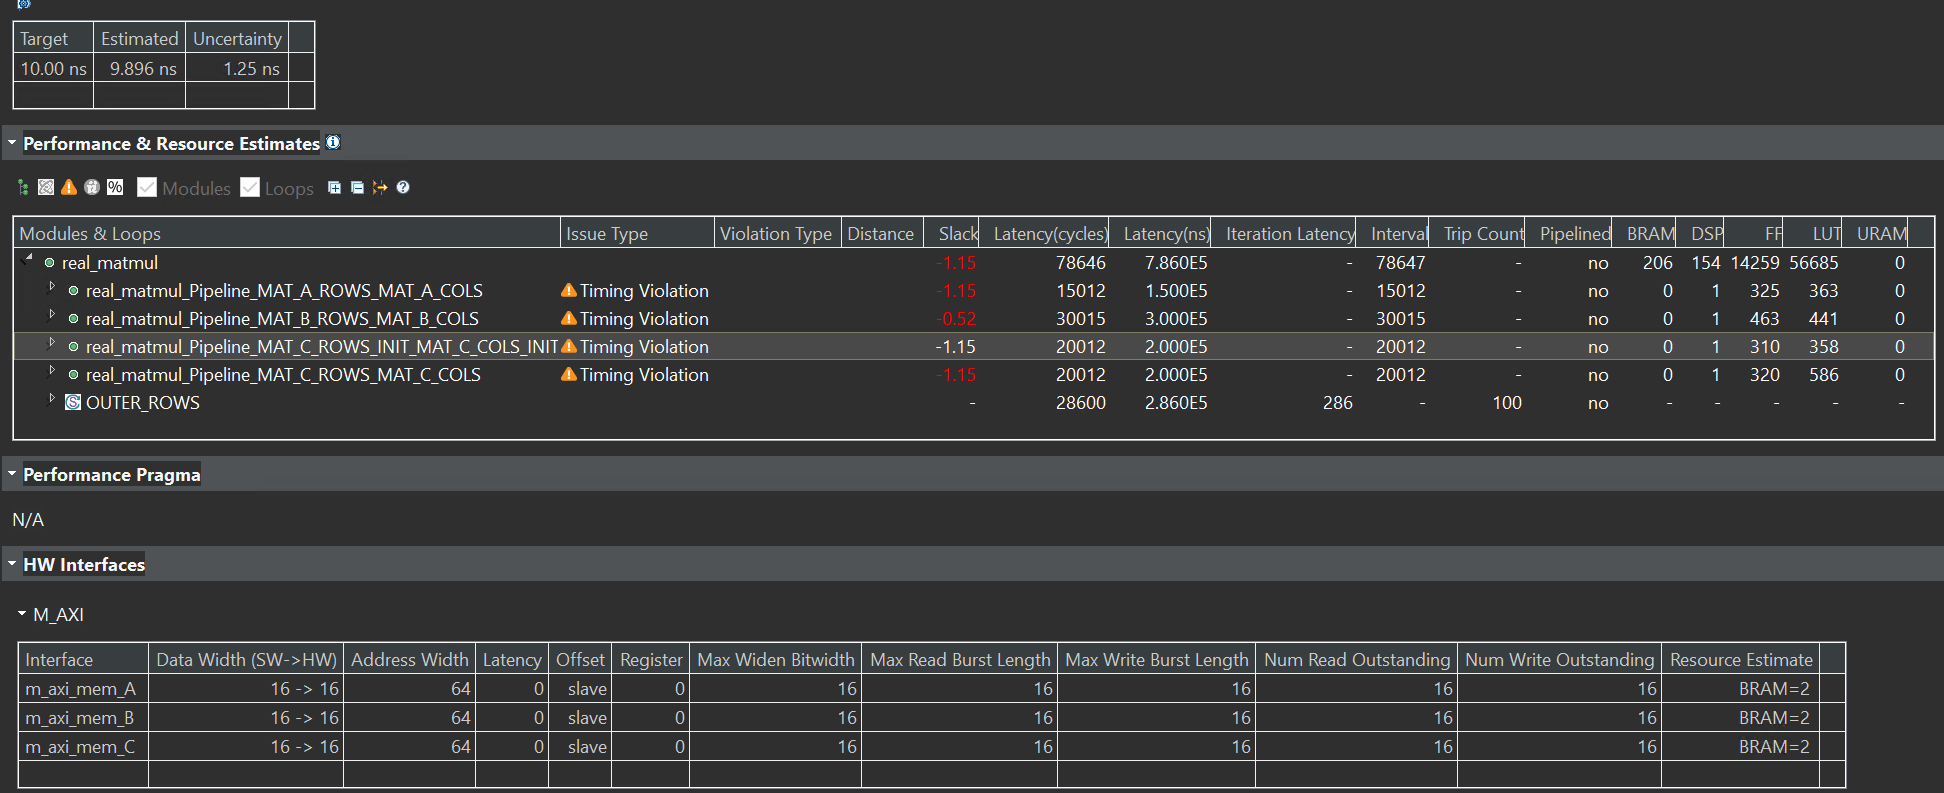Expand real_matmul_Pipeline_MAT_A_ROWS_MAT_A_COLS node
The width and height of the screenshot is (1944, 793).
pyautogui.click(x=52, y=287)
